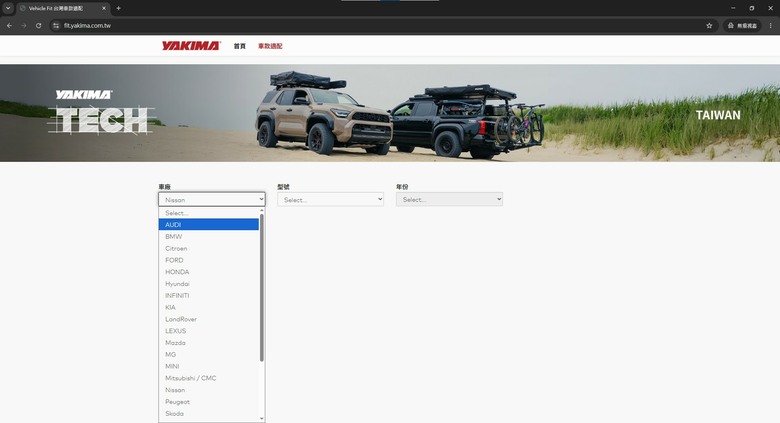Select the Vehicle Fit browser tab
The image size is (780, 423).
[x=63, y=8]
